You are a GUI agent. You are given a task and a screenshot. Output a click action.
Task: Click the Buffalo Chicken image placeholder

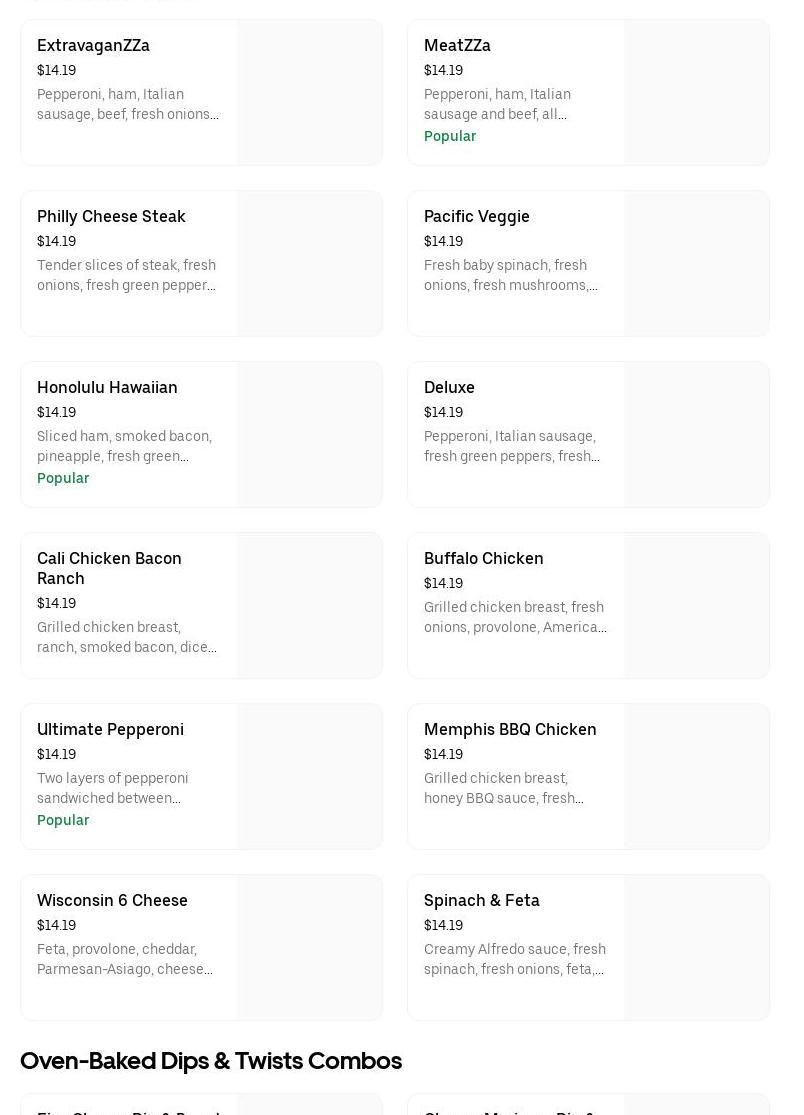click(x=696, y=605)
